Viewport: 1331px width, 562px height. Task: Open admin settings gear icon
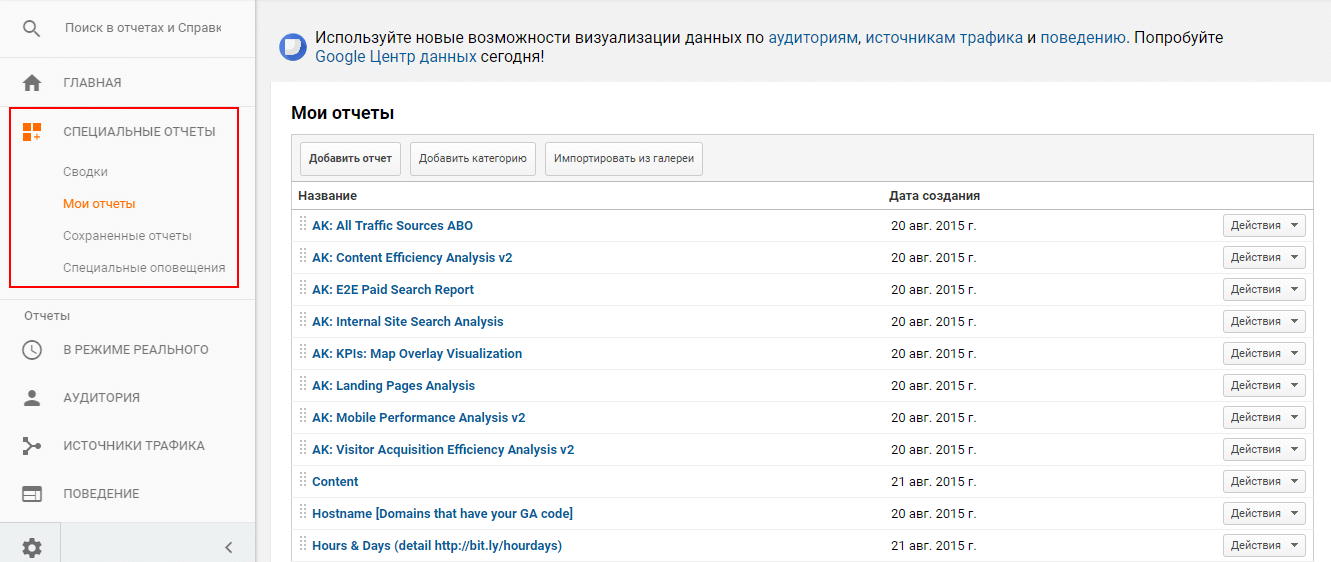click(32, 547)
